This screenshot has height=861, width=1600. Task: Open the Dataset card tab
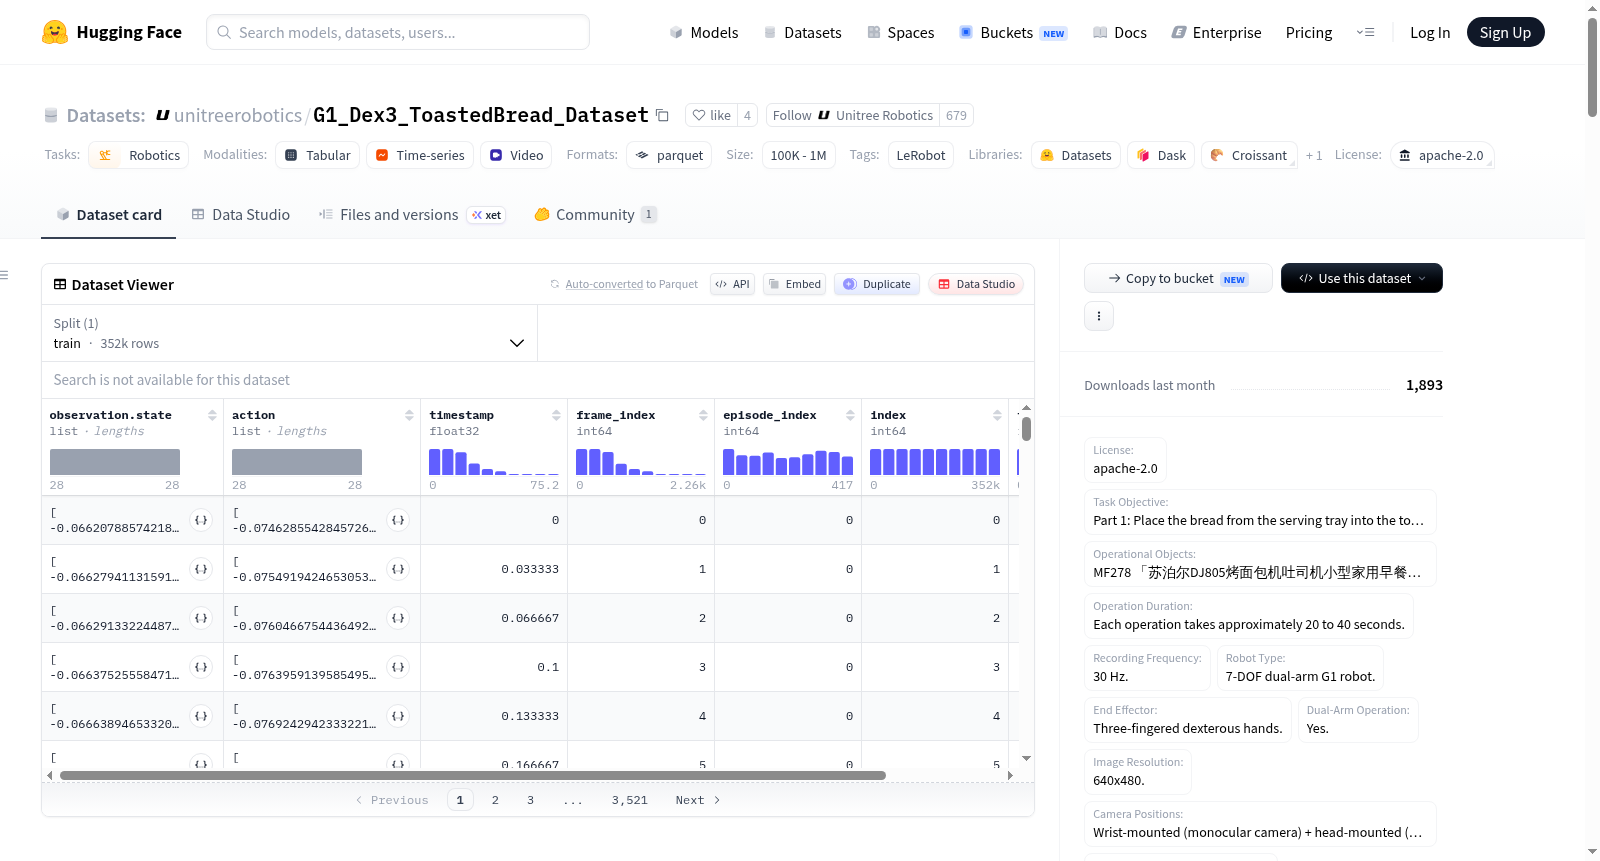click(x=109, y=214)
